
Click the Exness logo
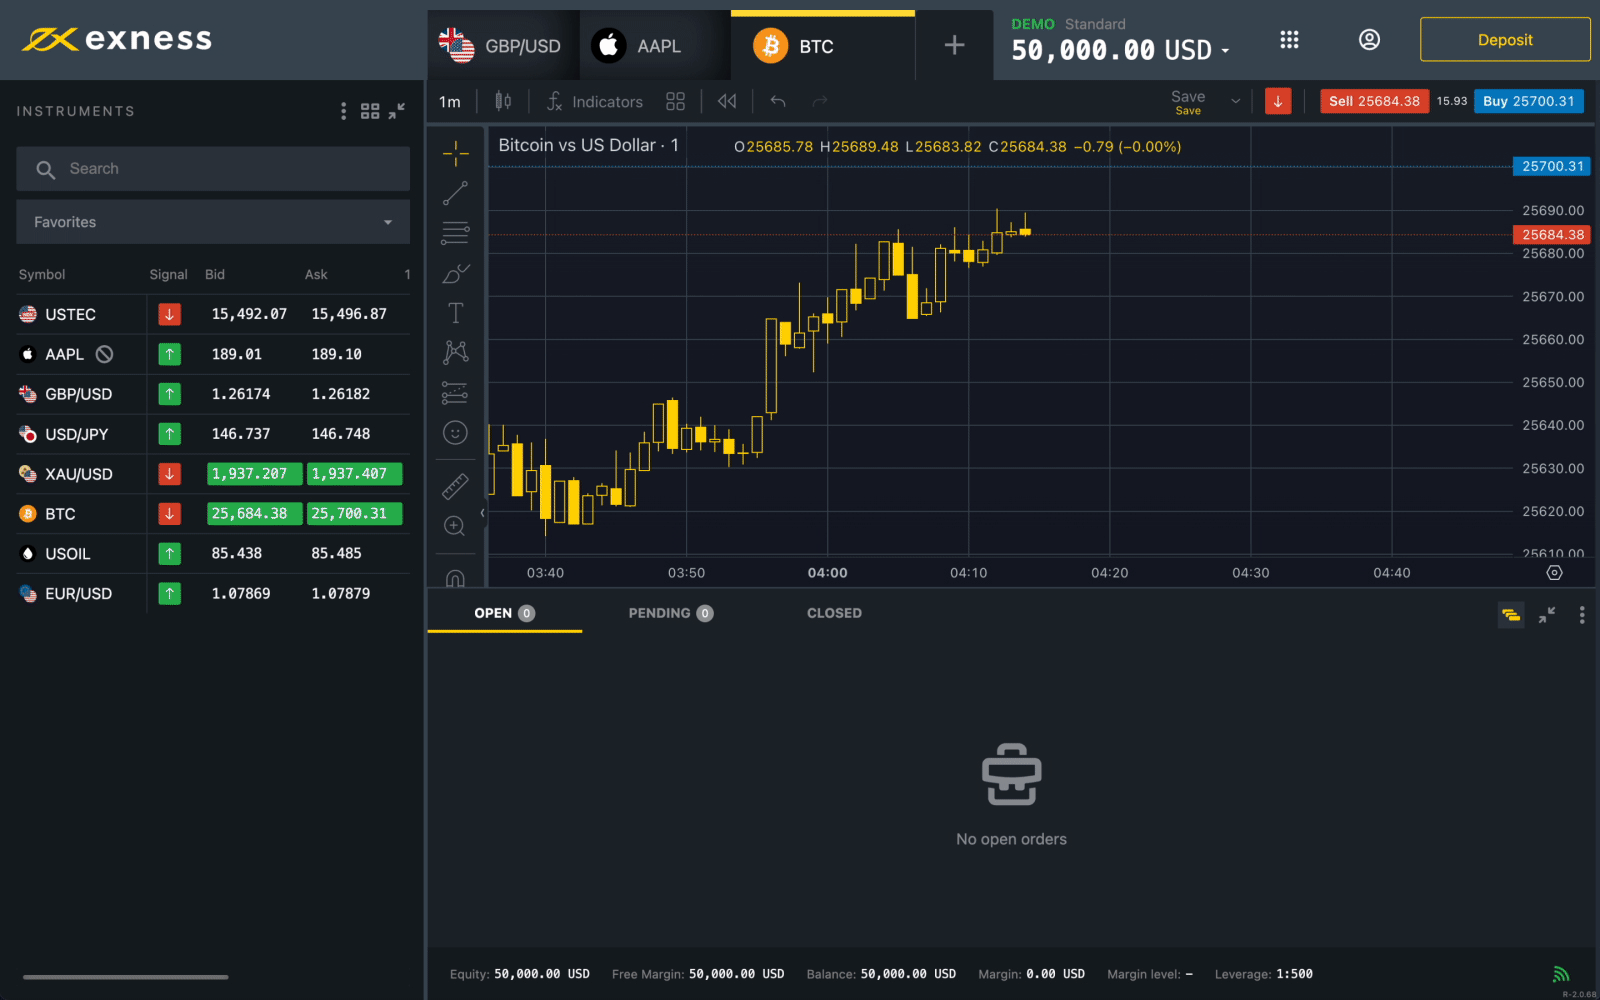[117, 40]
